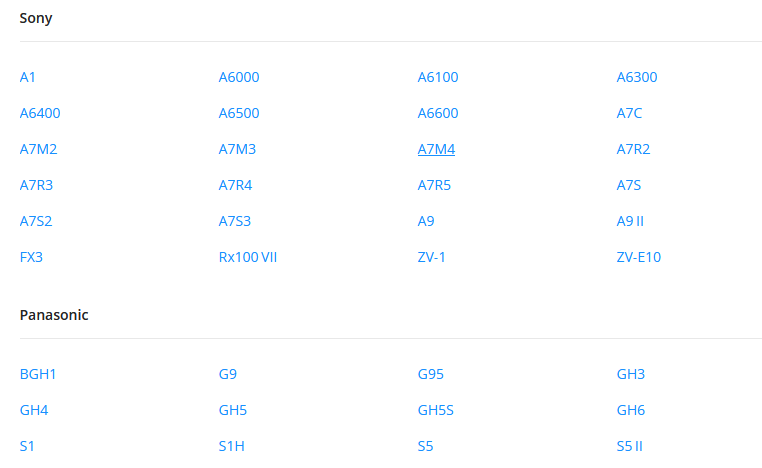Open the Panasonic BGH1 link
Screen dimensions: 762x468
(38, 374)
